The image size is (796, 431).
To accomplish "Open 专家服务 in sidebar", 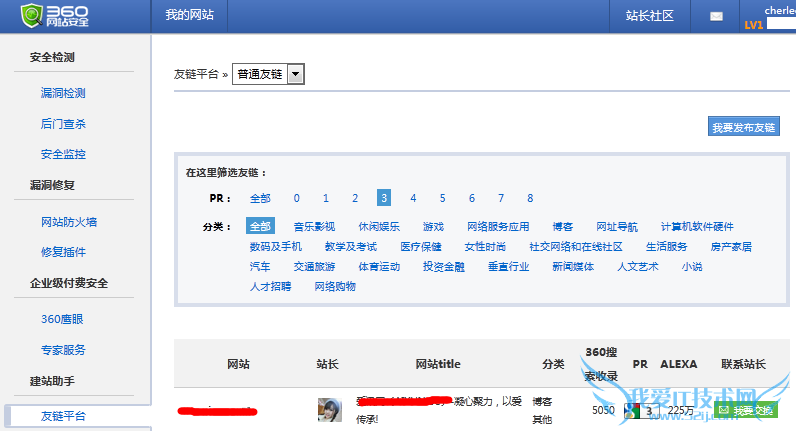I will point(63,350).
